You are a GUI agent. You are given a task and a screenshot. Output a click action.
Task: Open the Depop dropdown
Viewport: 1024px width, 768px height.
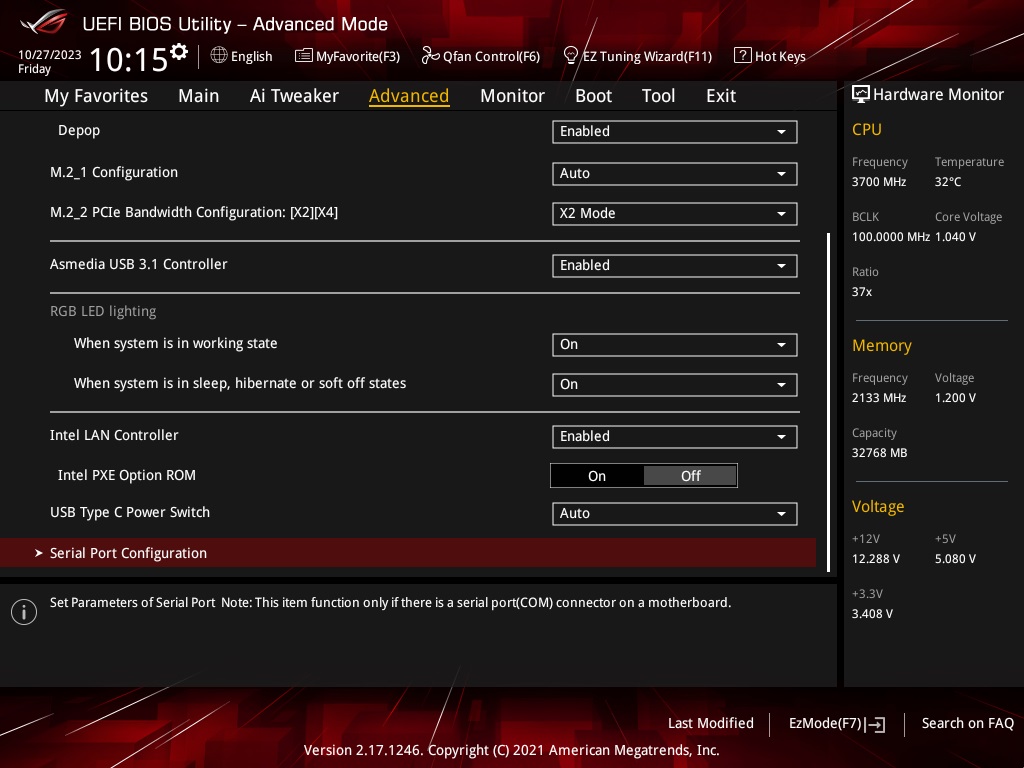[675, 131]
